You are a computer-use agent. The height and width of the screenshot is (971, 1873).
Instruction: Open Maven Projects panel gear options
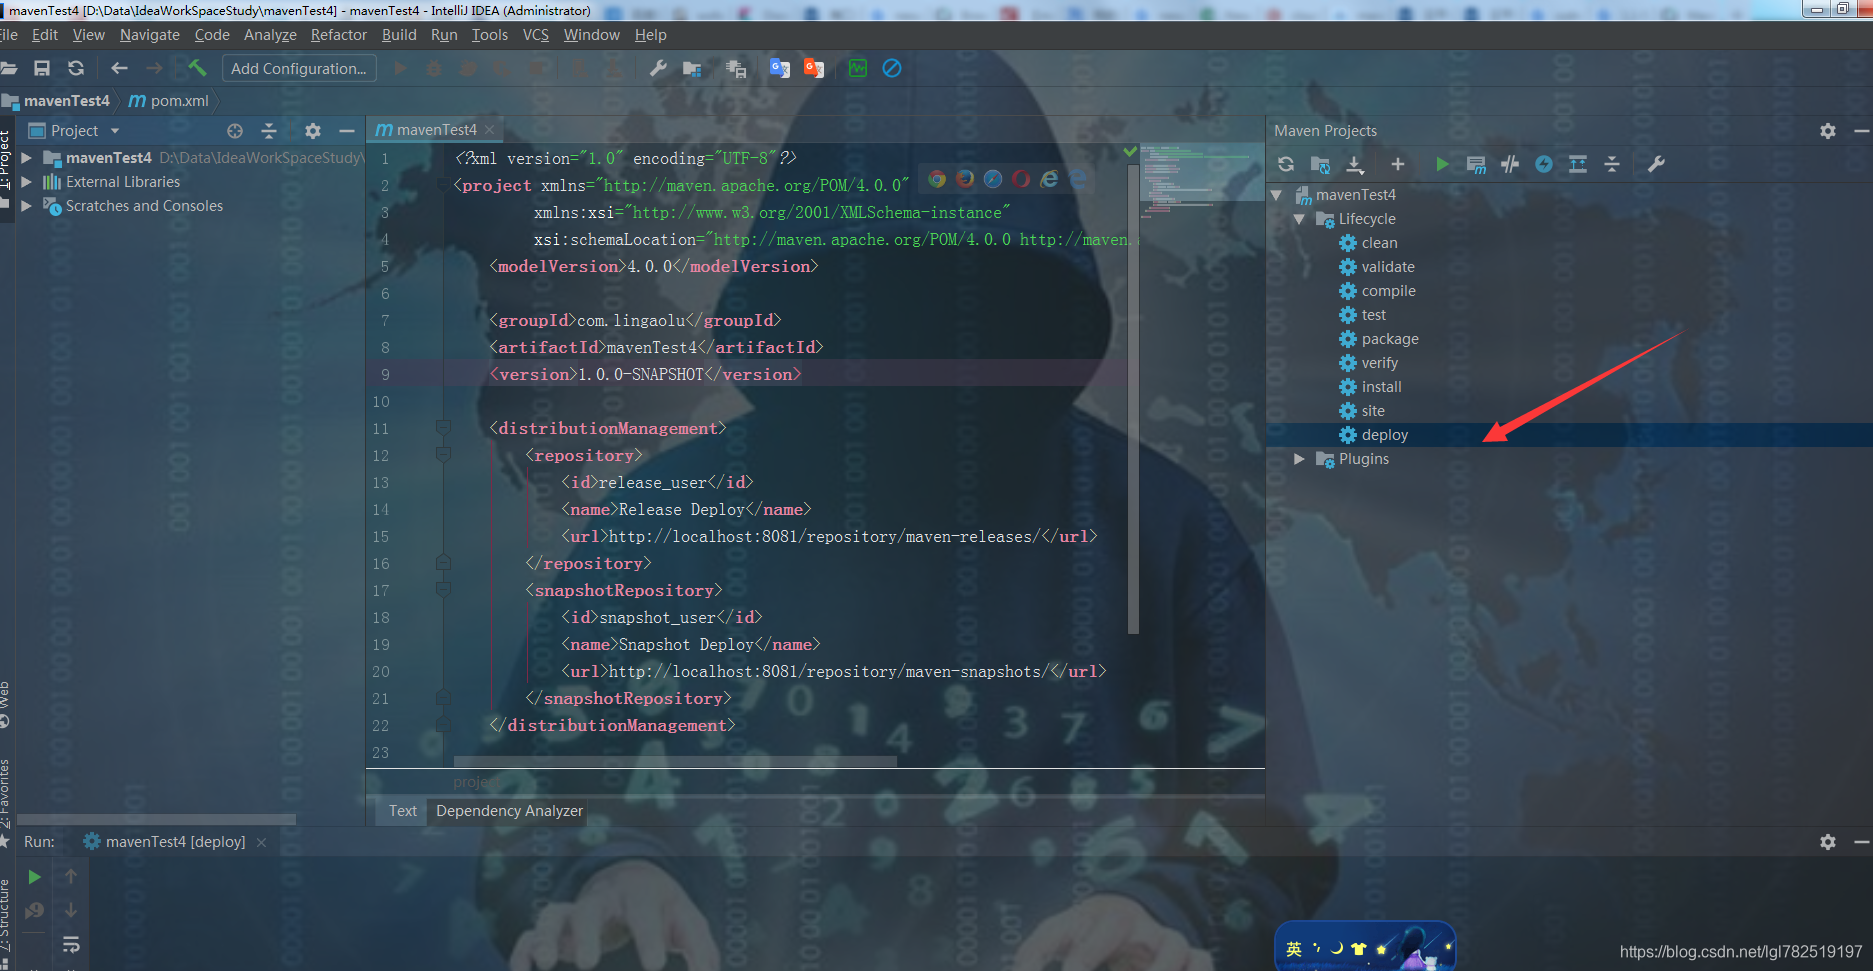coord(1828,131)
